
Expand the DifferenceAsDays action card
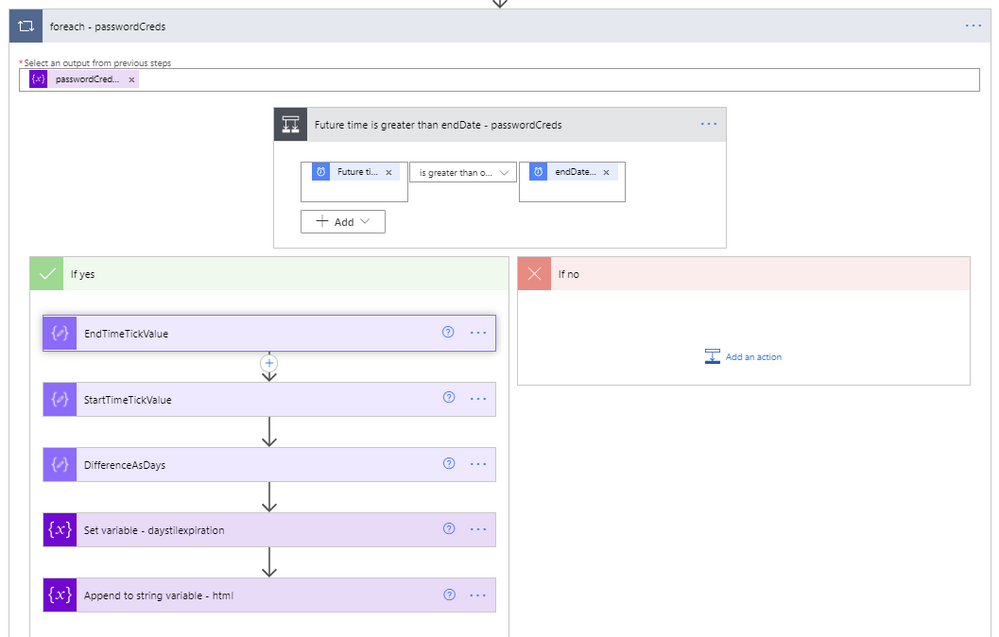point(269,464)
